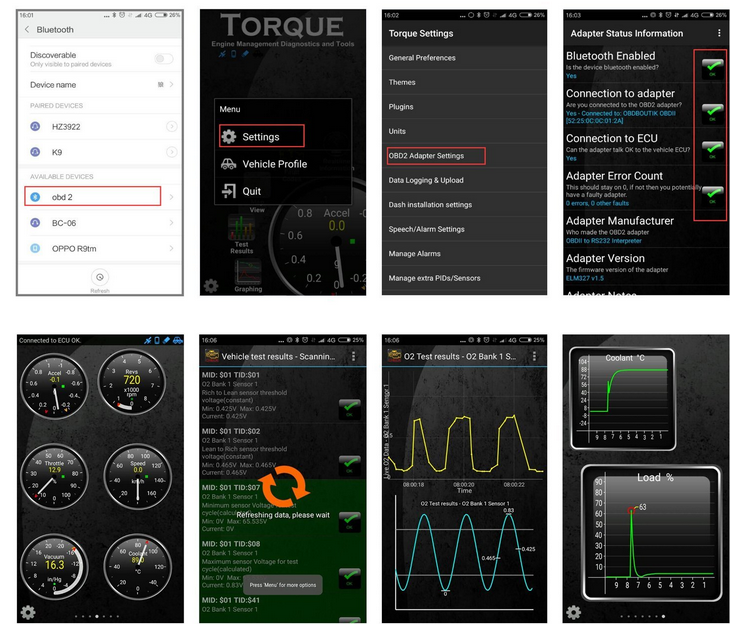
Task: Open overflow menu in O2 Test results
Action: (534, 356)
